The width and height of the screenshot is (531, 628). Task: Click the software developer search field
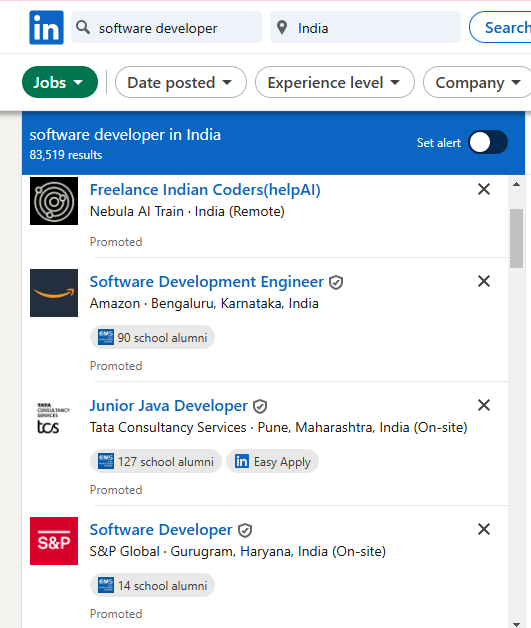coord(166,28)
